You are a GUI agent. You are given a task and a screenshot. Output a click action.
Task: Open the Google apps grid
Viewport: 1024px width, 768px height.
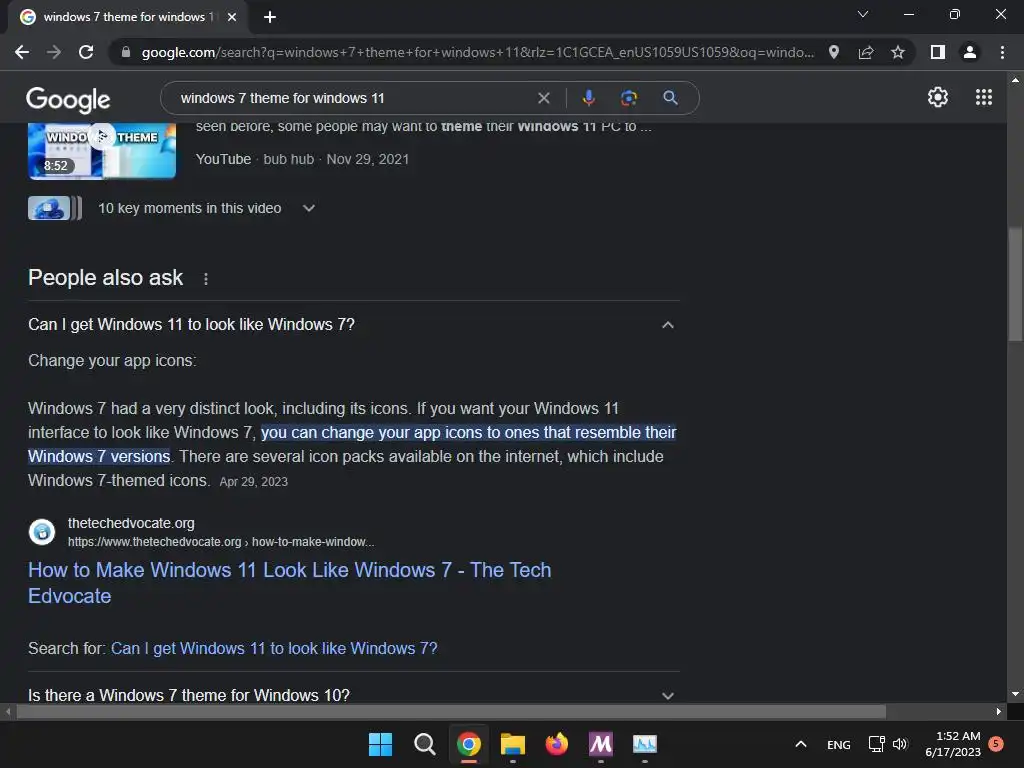984,97
